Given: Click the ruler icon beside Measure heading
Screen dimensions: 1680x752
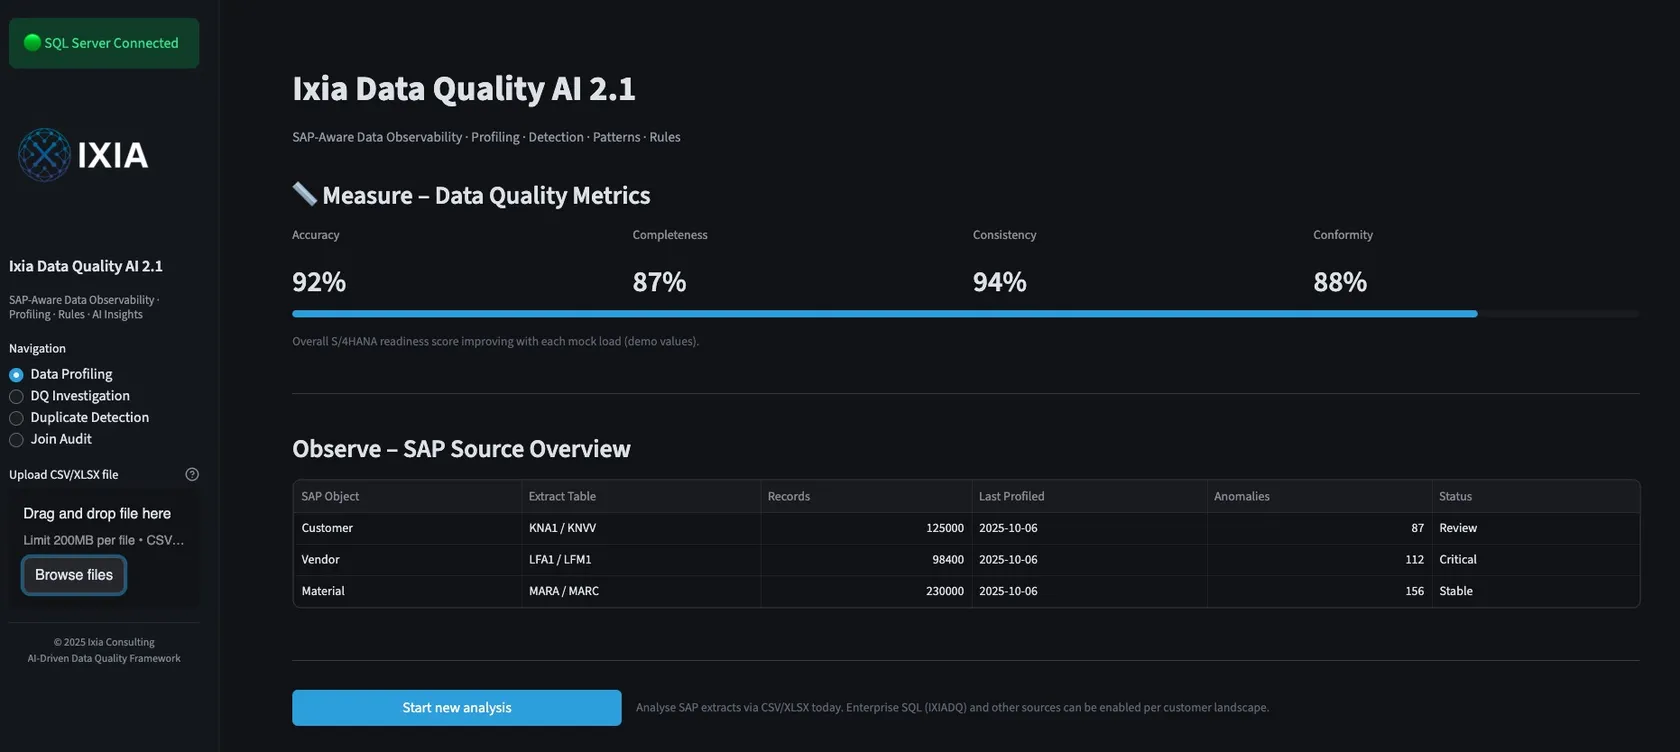Looking at the screenshot, I should pos(305,194).
